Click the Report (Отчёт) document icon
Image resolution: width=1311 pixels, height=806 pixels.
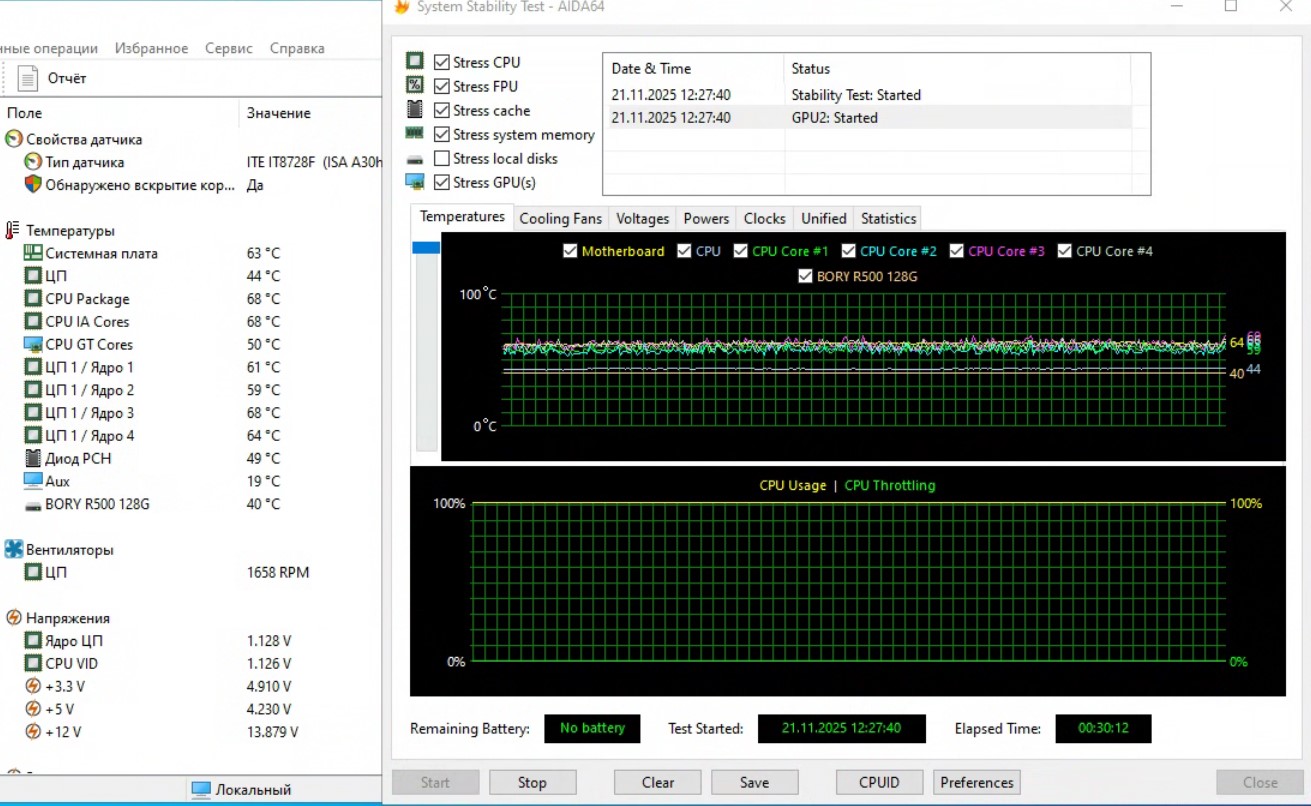coord(29,78)
